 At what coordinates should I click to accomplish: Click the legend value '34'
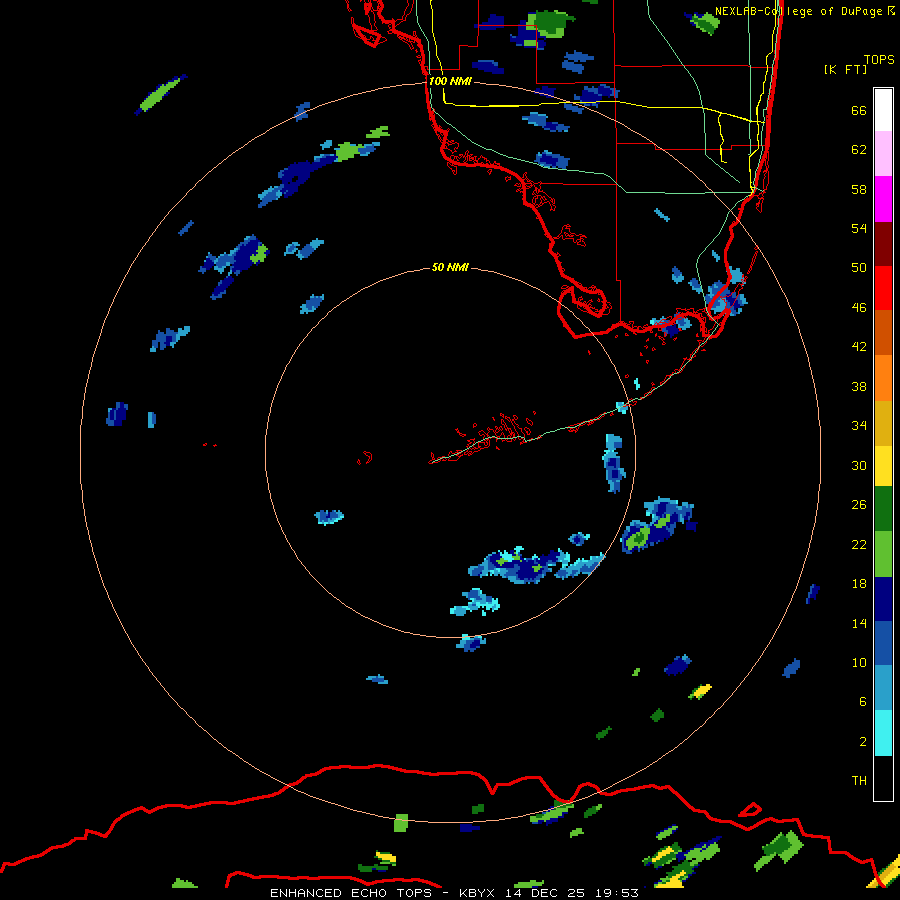click(859, 425)
